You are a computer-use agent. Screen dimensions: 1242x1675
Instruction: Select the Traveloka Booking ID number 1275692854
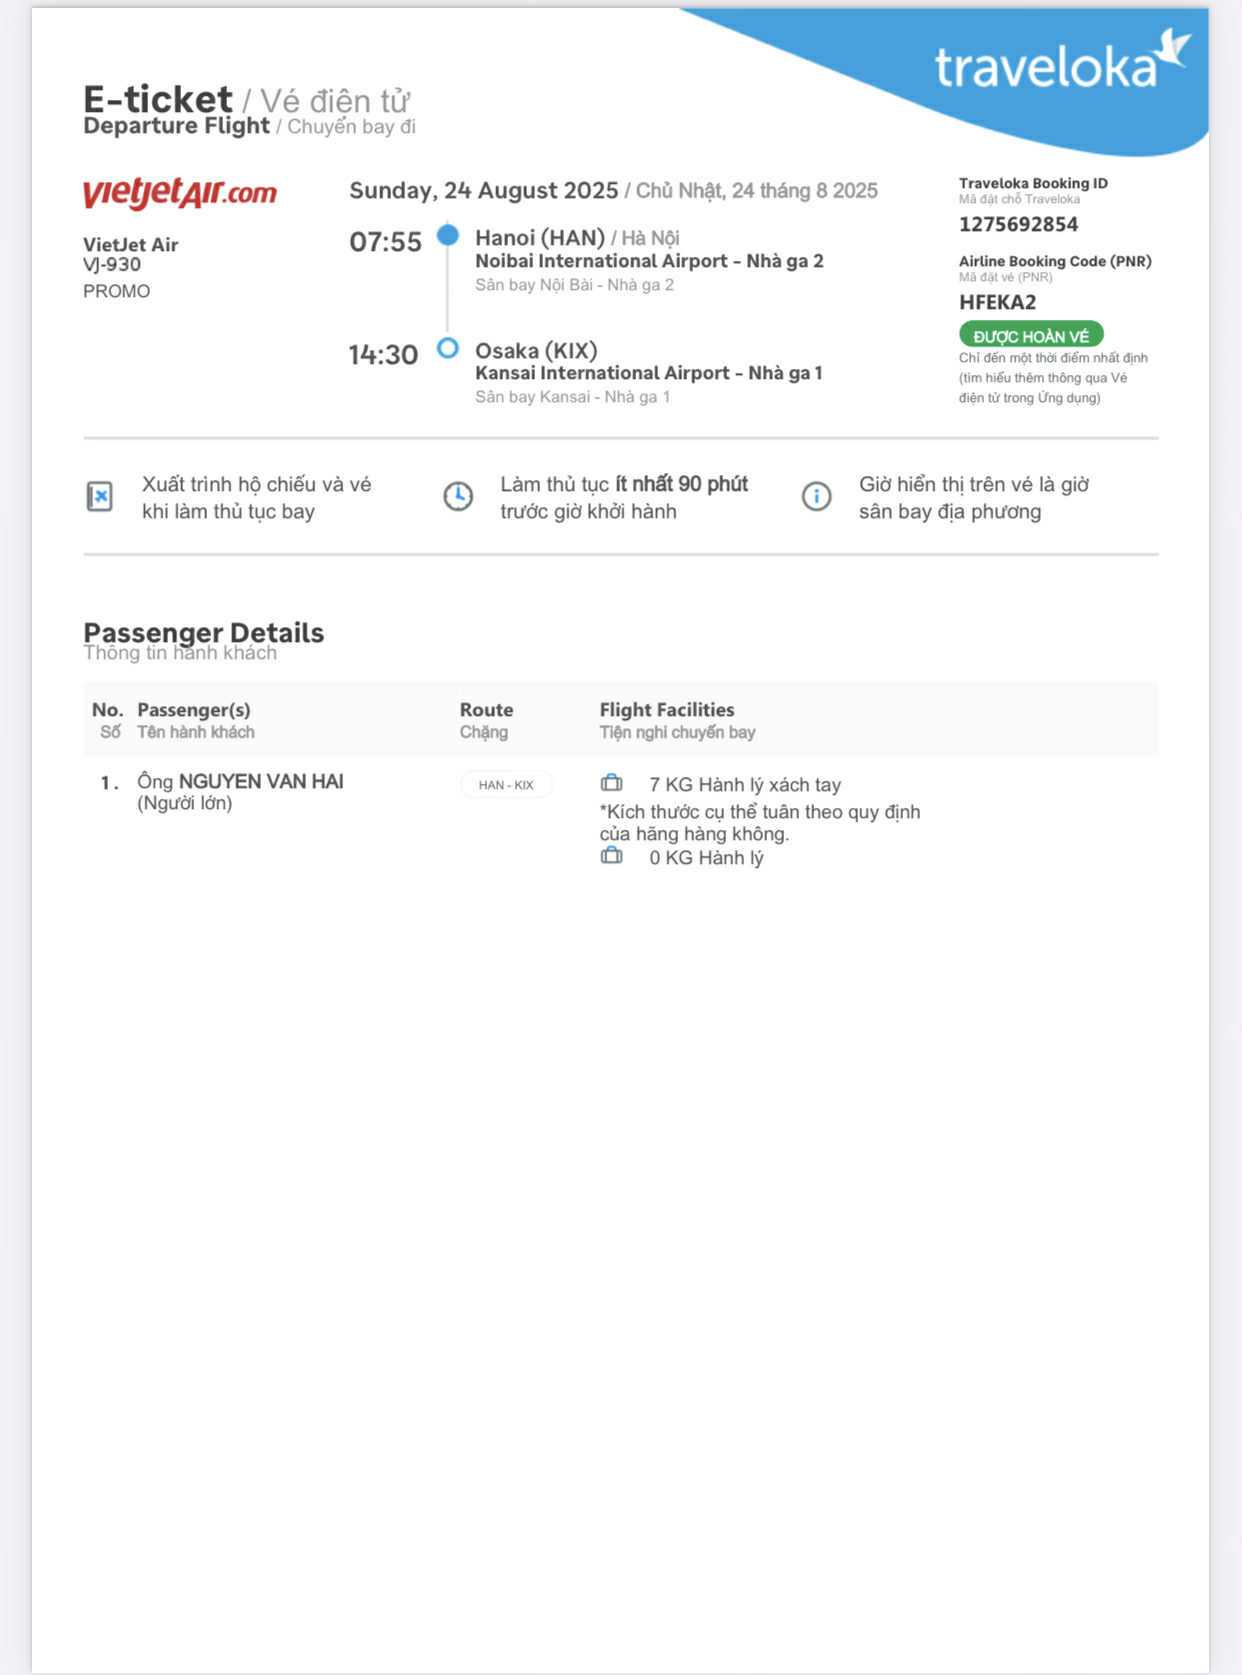click(1018, 224)
